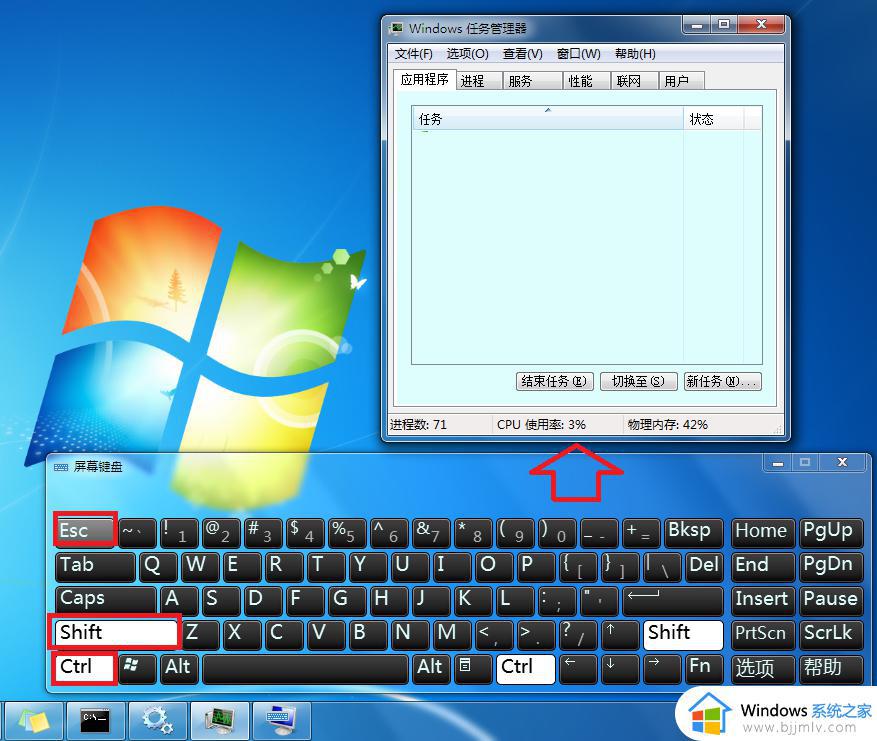Open the on-screen keyboard taskbar icon
Screen dimensions: 877x741
(281, 720)
